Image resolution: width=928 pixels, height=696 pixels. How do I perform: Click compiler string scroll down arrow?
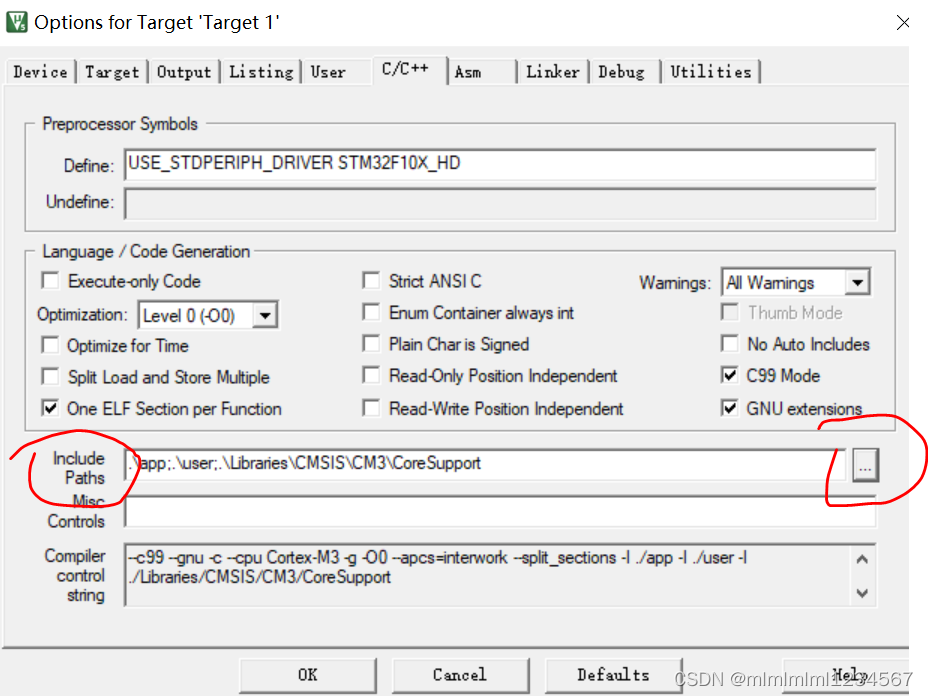point(862,592)
